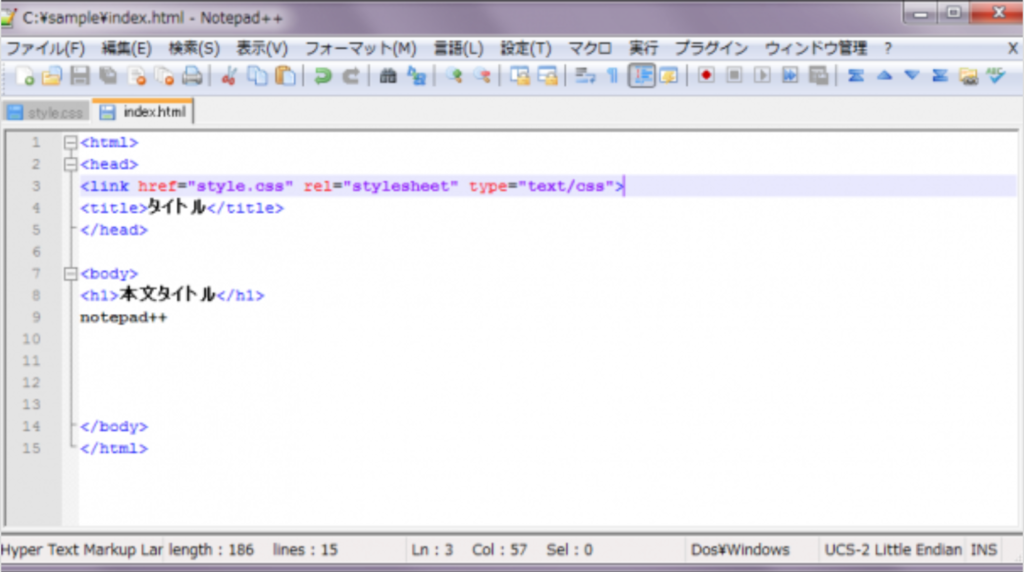Stop macro recording with the square icon
Screen dimensions: 1024x572
[733, 76]
